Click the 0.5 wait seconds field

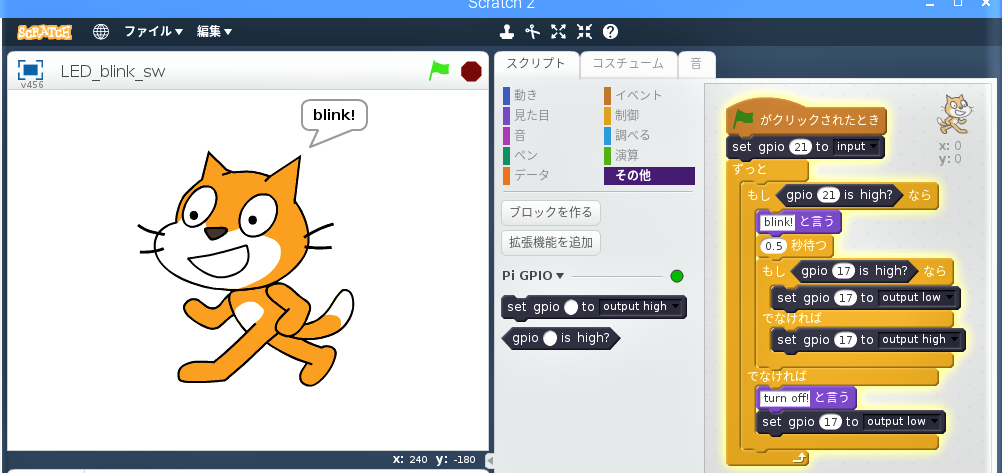pos(773,245)
